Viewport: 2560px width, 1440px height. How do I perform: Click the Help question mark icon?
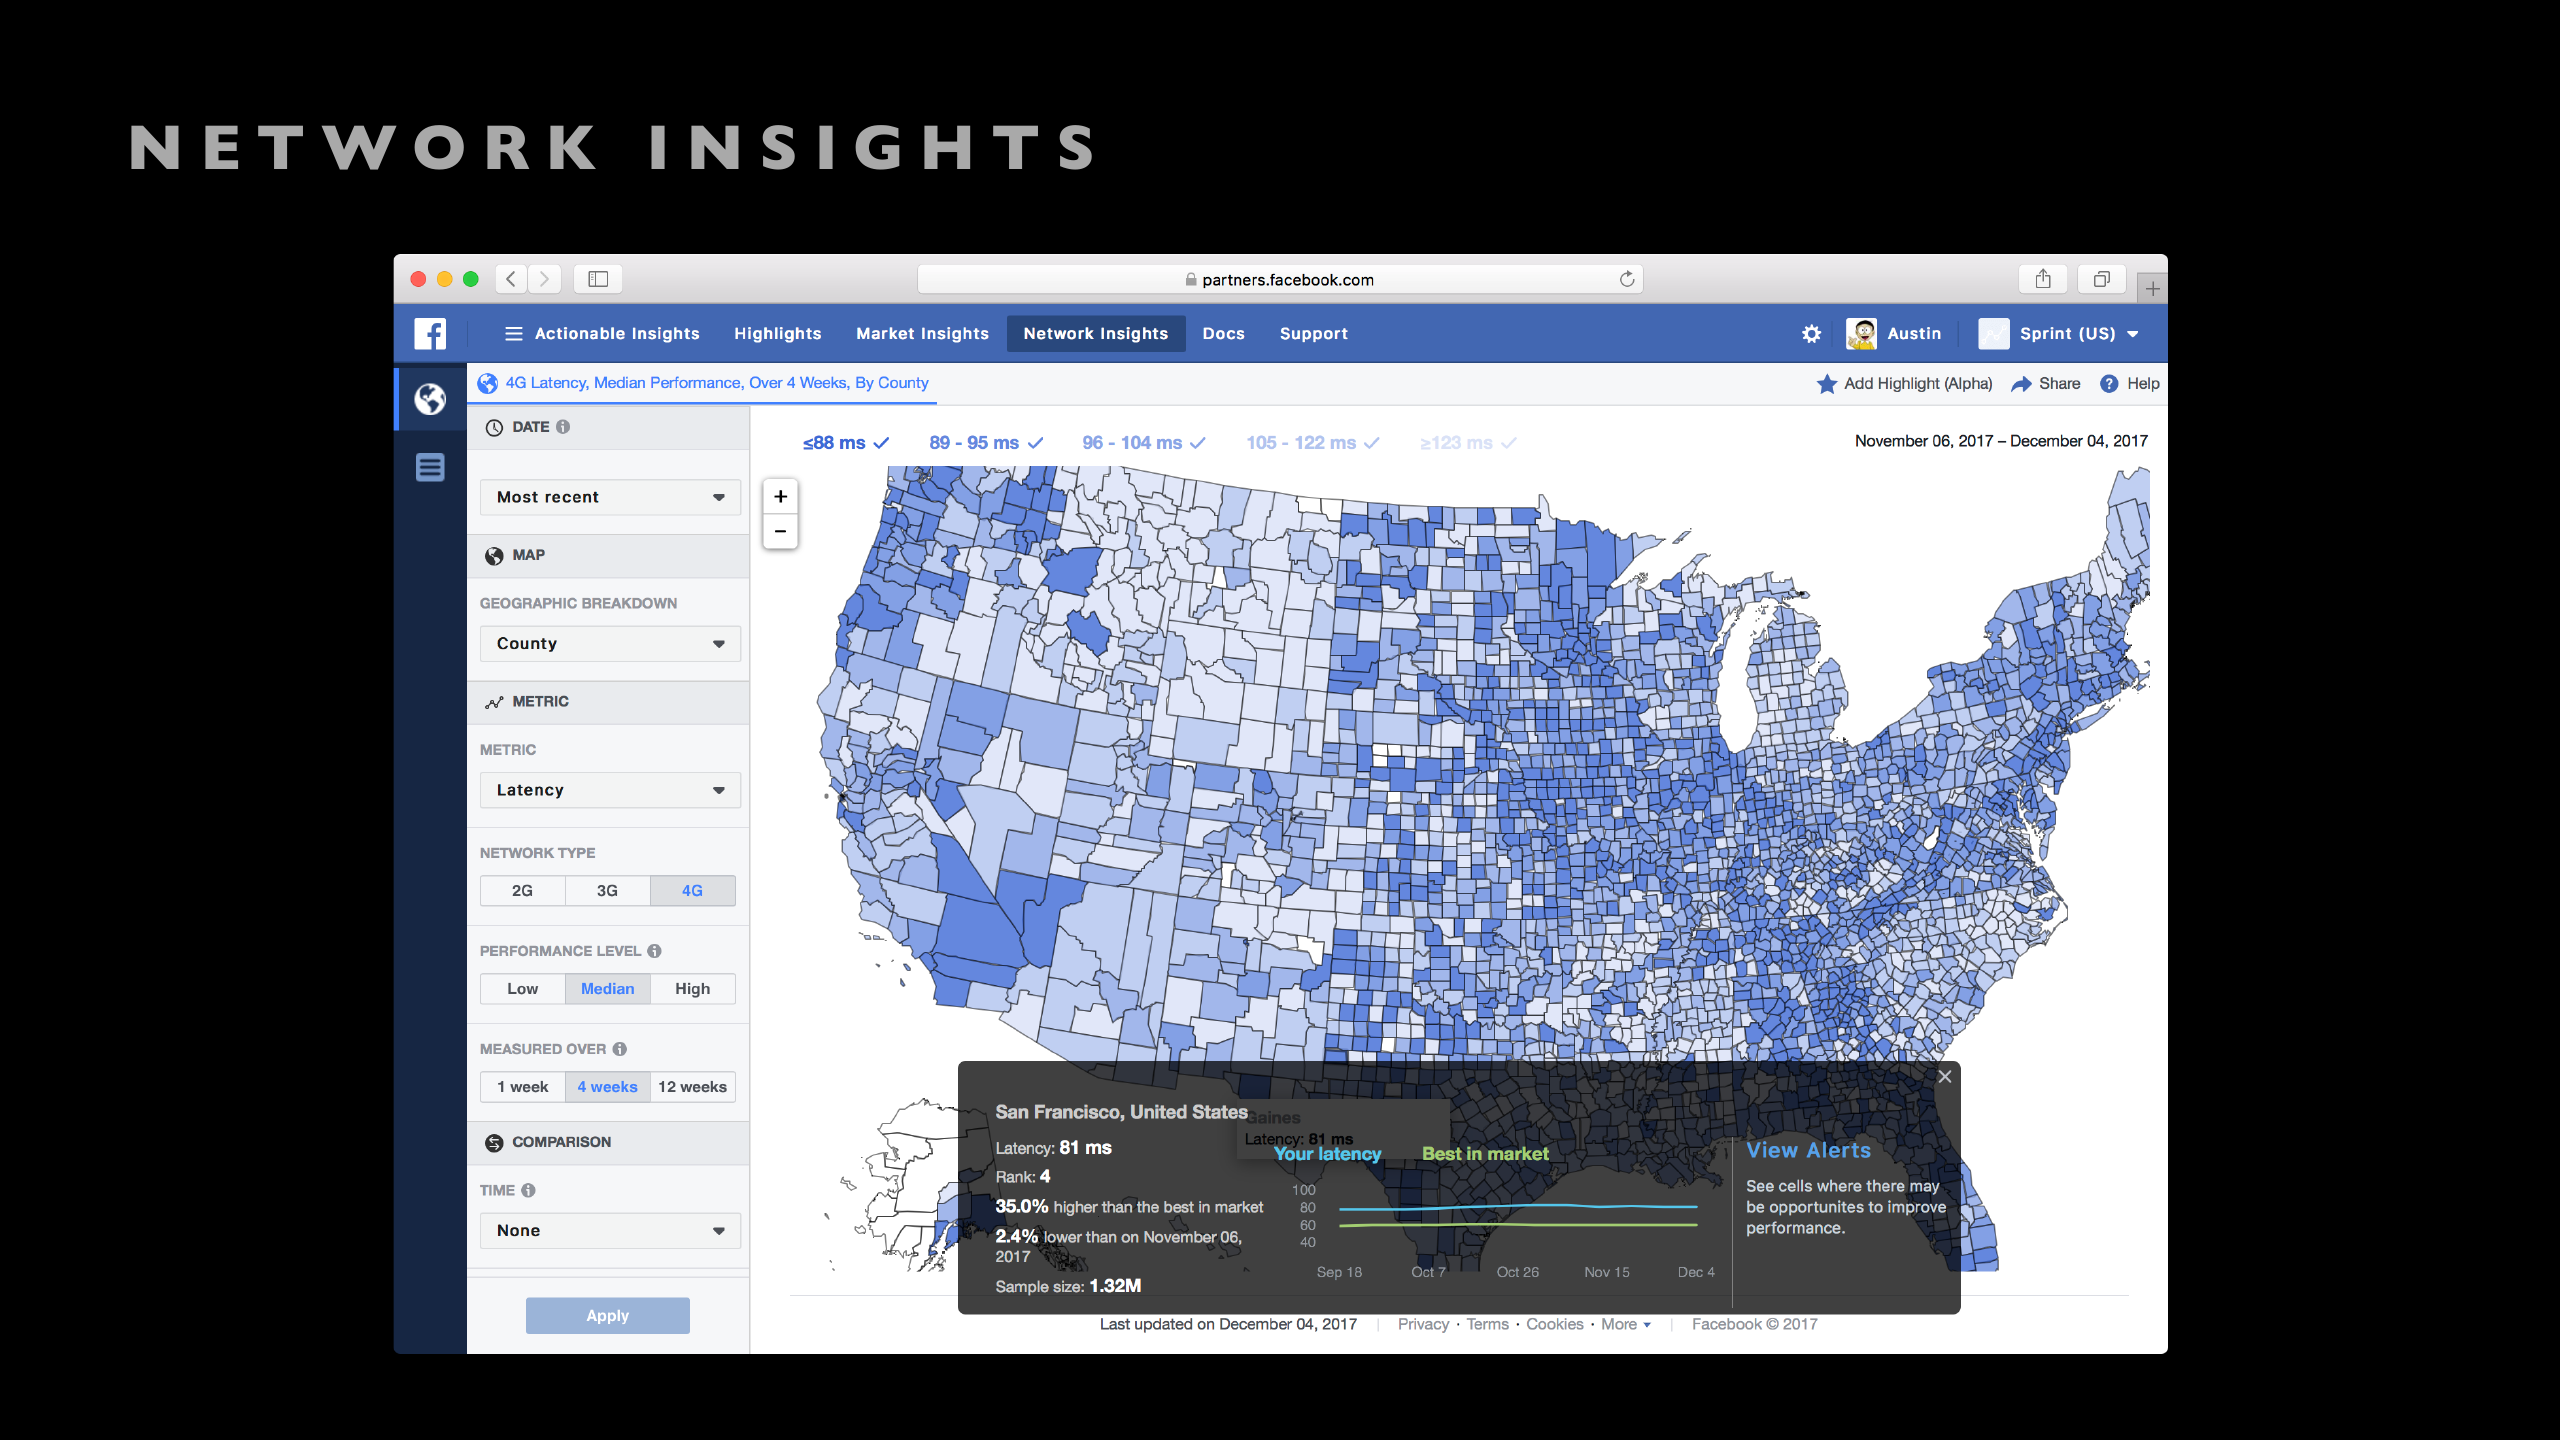pyautogui.click(x=2109, y=384)
